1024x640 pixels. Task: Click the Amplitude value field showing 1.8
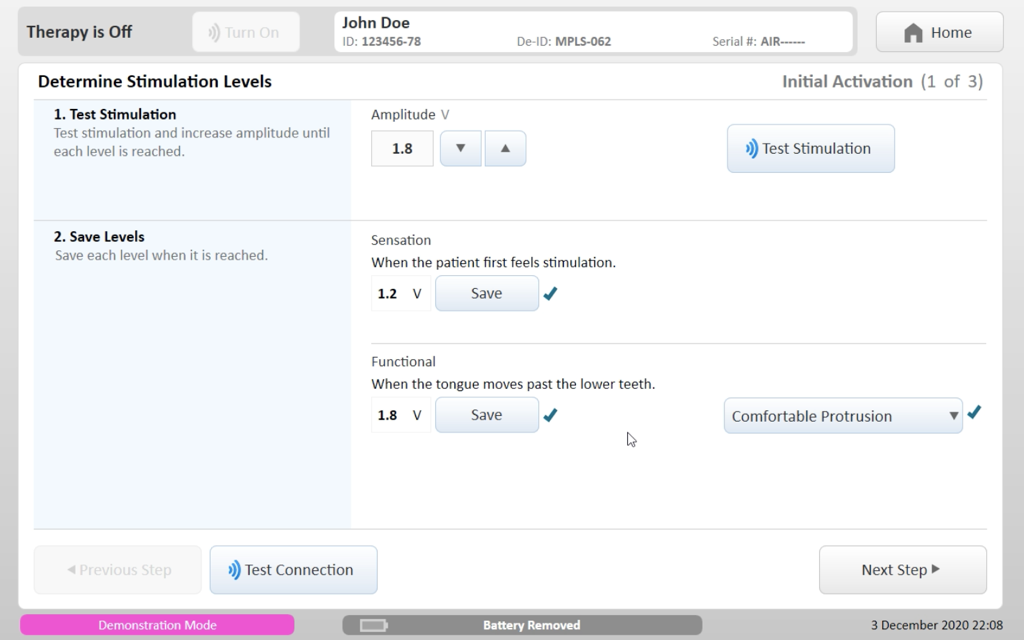click(x=402, y=148)
